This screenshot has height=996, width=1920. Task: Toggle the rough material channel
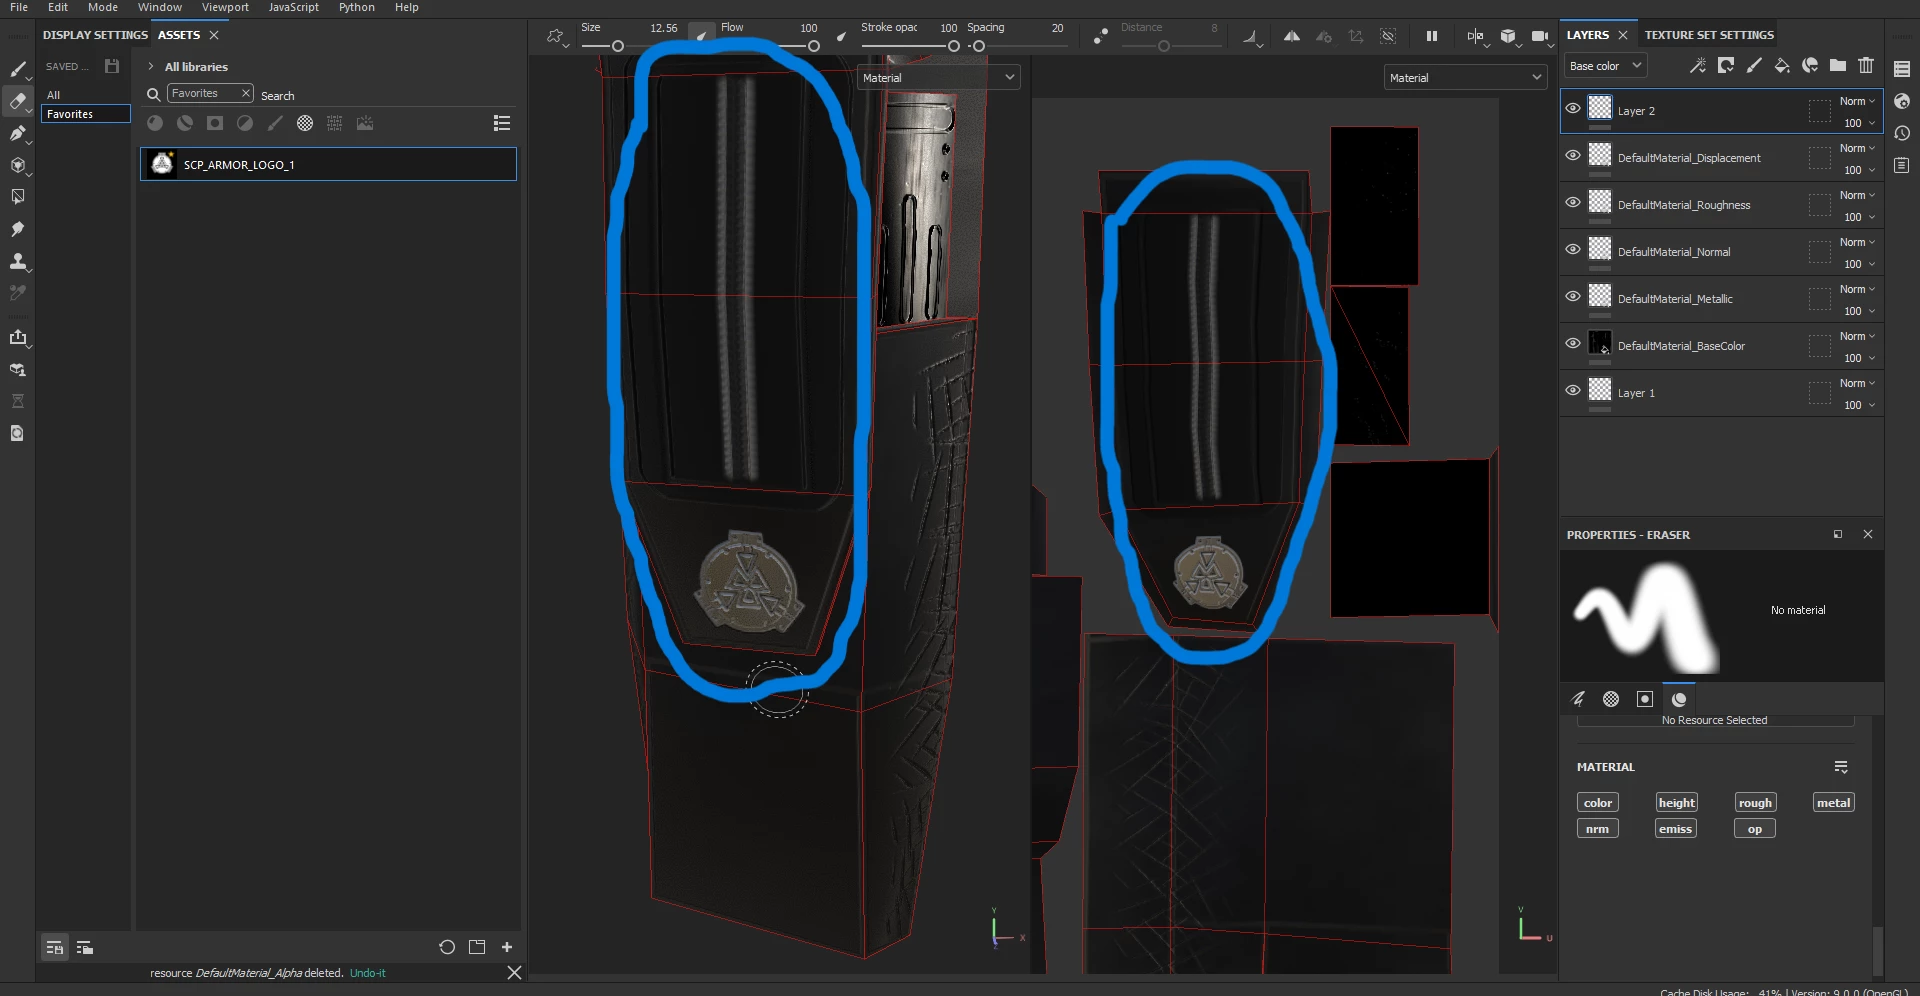click(x=1755, y=803)
